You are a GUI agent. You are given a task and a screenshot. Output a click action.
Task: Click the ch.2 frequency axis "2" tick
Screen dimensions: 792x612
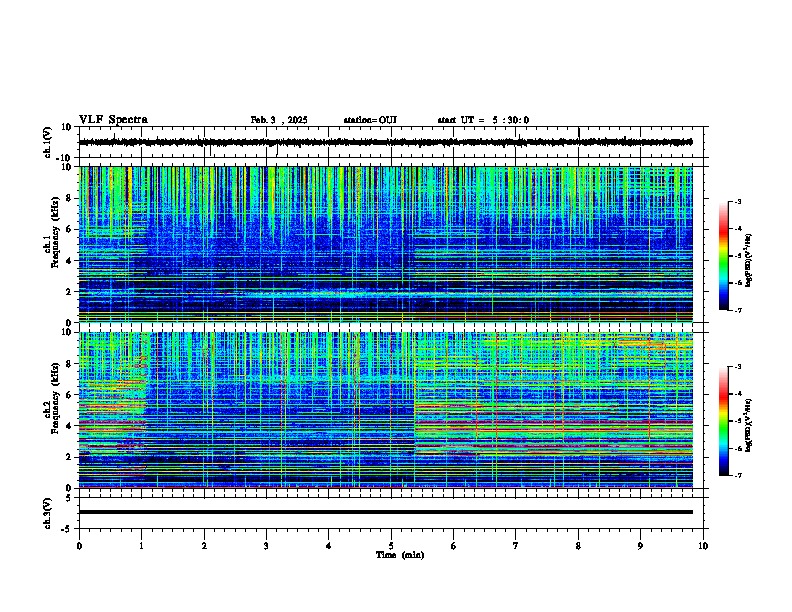69,457
